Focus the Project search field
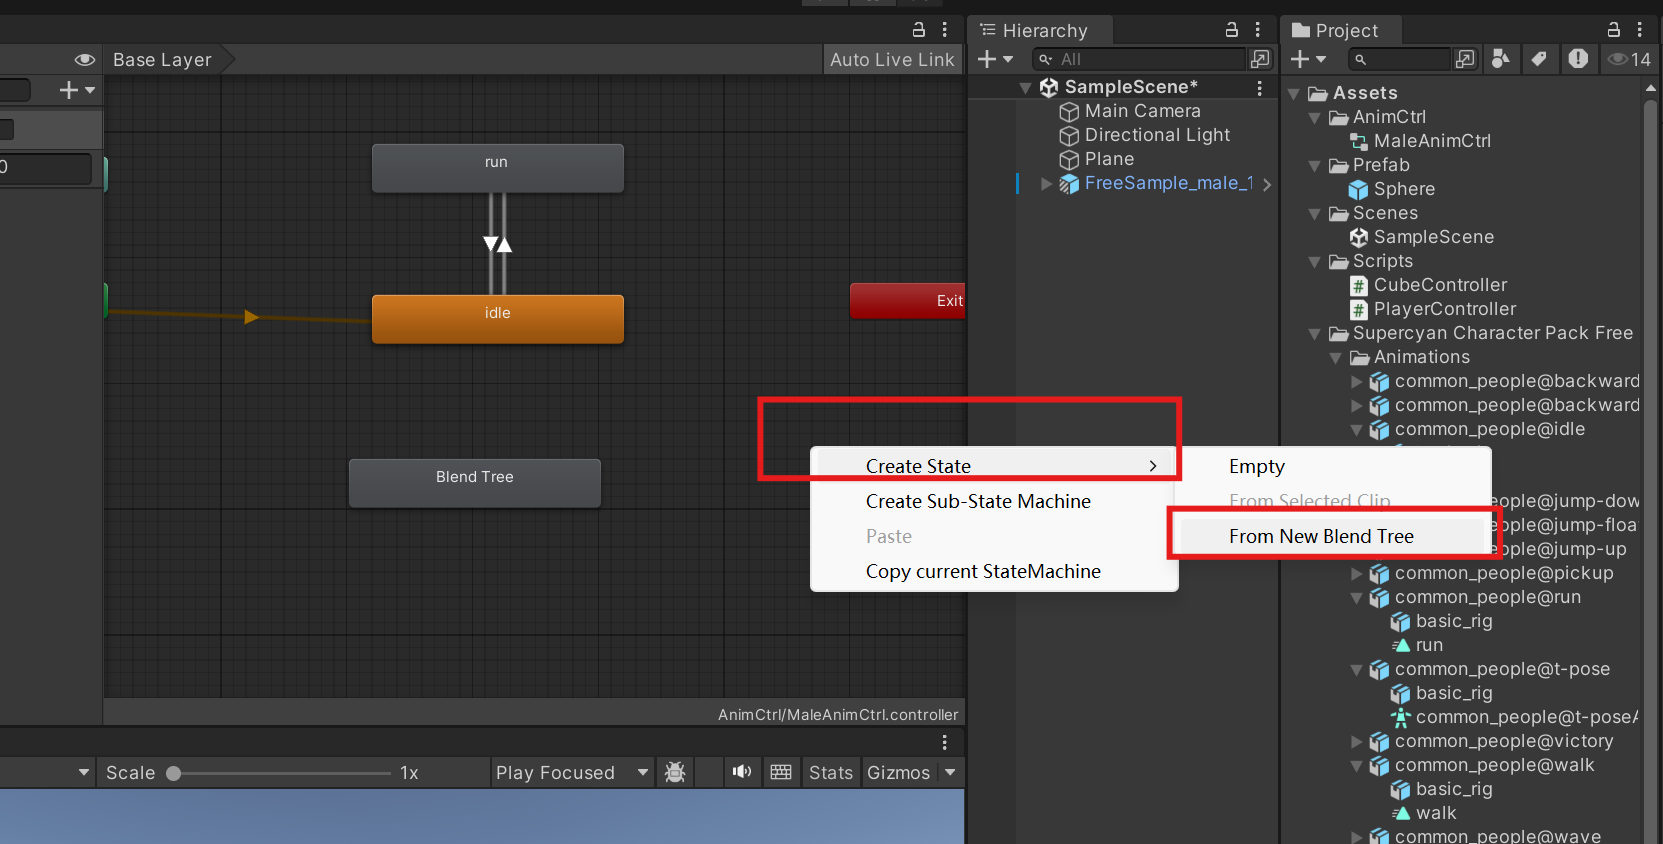The image size is (1663, 844). point(1400,60)
